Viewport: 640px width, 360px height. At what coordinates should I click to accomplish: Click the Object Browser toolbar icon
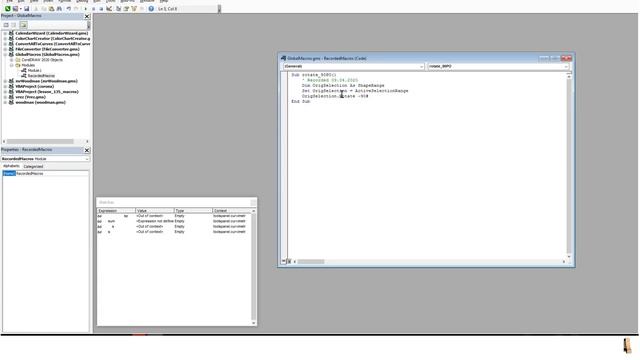[x=134, y=9]
